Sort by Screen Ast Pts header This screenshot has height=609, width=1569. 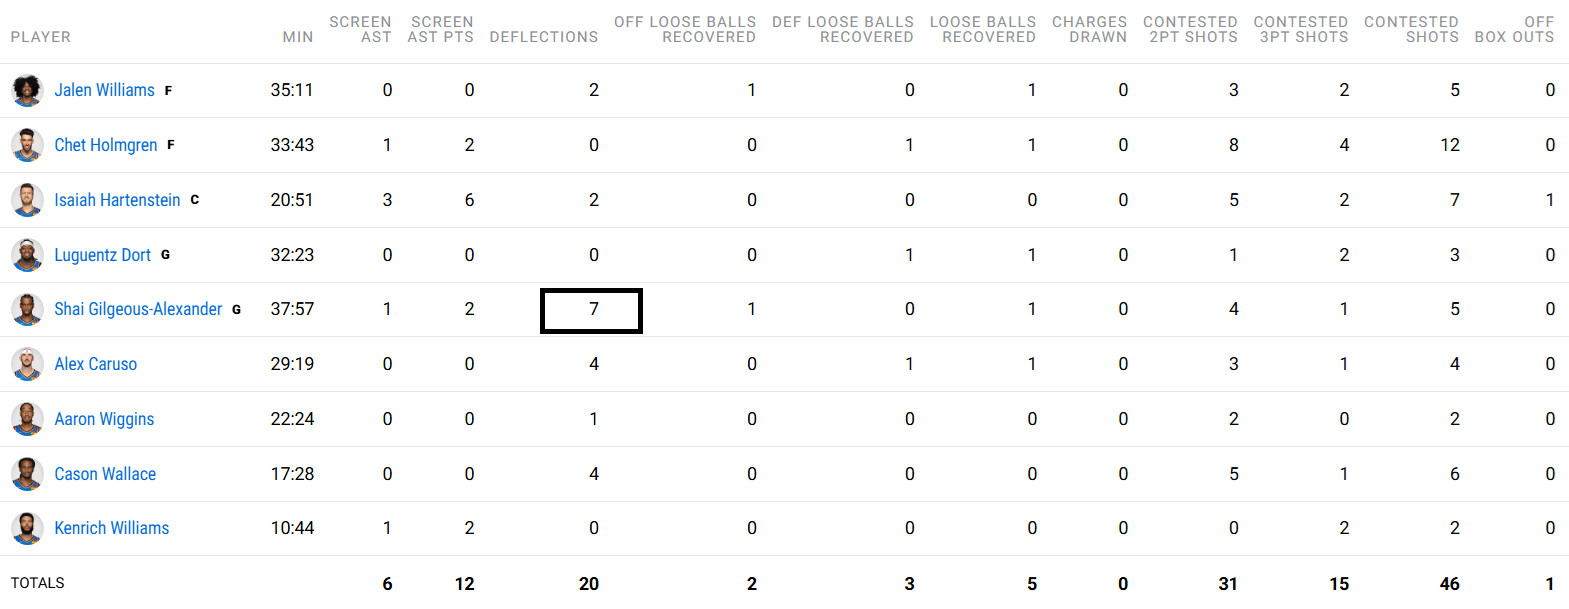(440, 29)
